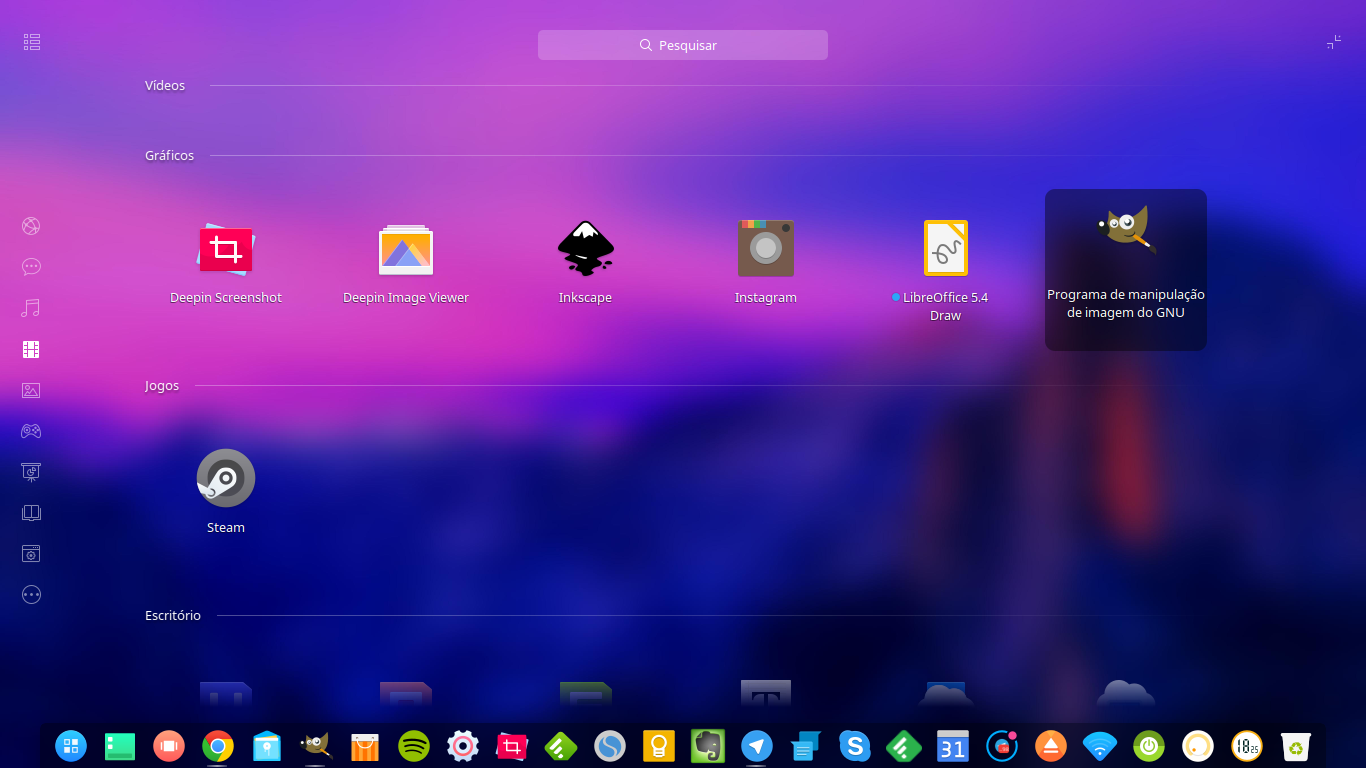Image resolution: width=1366 pixels, height=768 pixels.
Task: Click the green power button icon
Action: pos(1149,745)
